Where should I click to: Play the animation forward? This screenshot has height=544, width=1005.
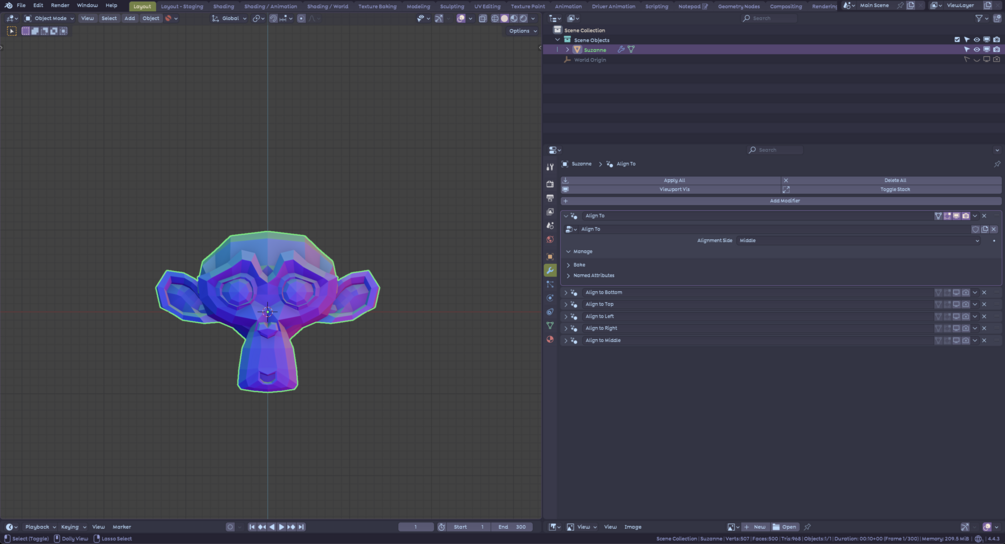(281, 527)
